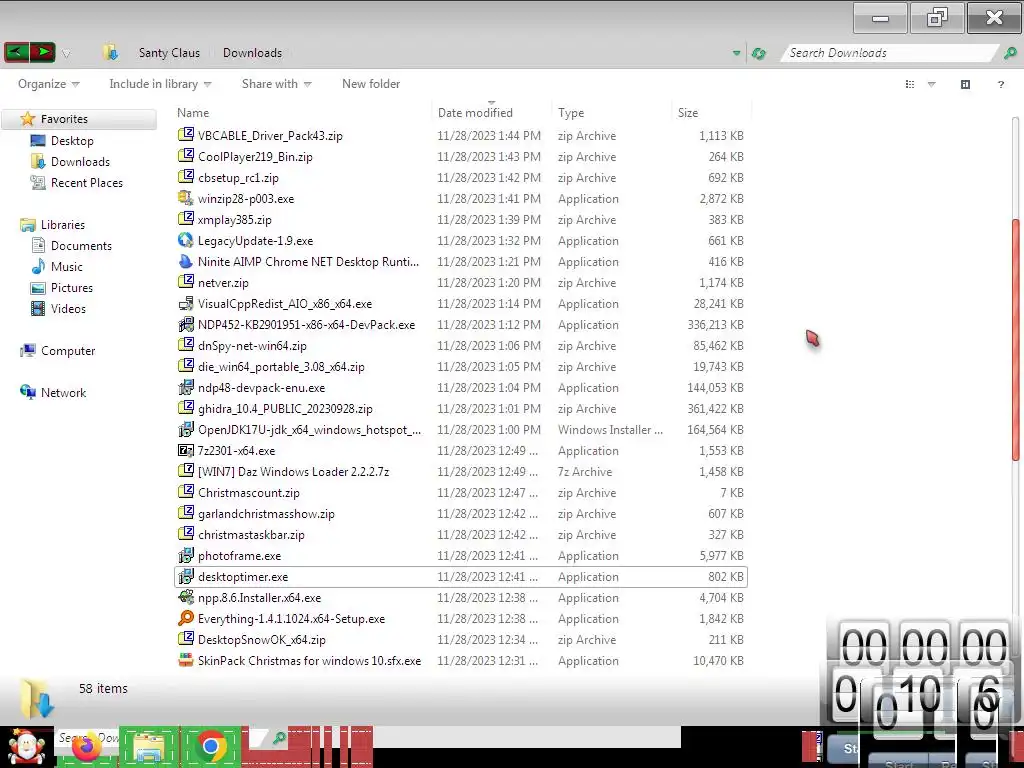Screen dimensions: 1024x768
Task: Select the photoframe.exe icon
Action: pyautogui.click(x=186, y=555)
